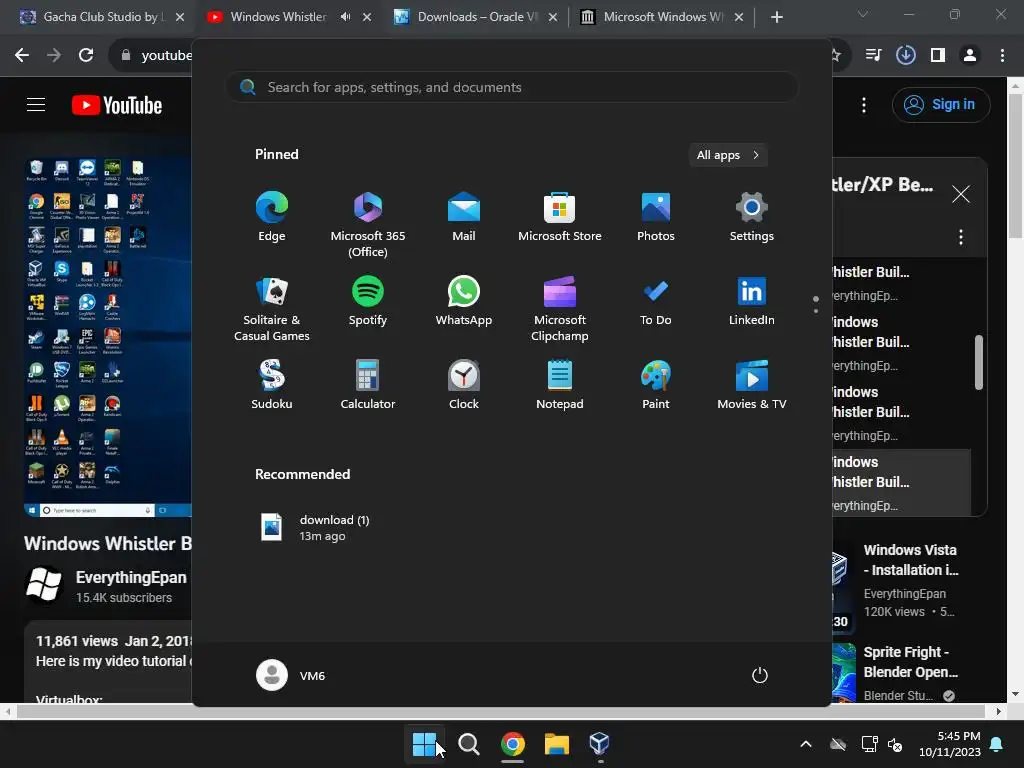
Task: Open Edge from pinned apps
Action: [272, 217]
